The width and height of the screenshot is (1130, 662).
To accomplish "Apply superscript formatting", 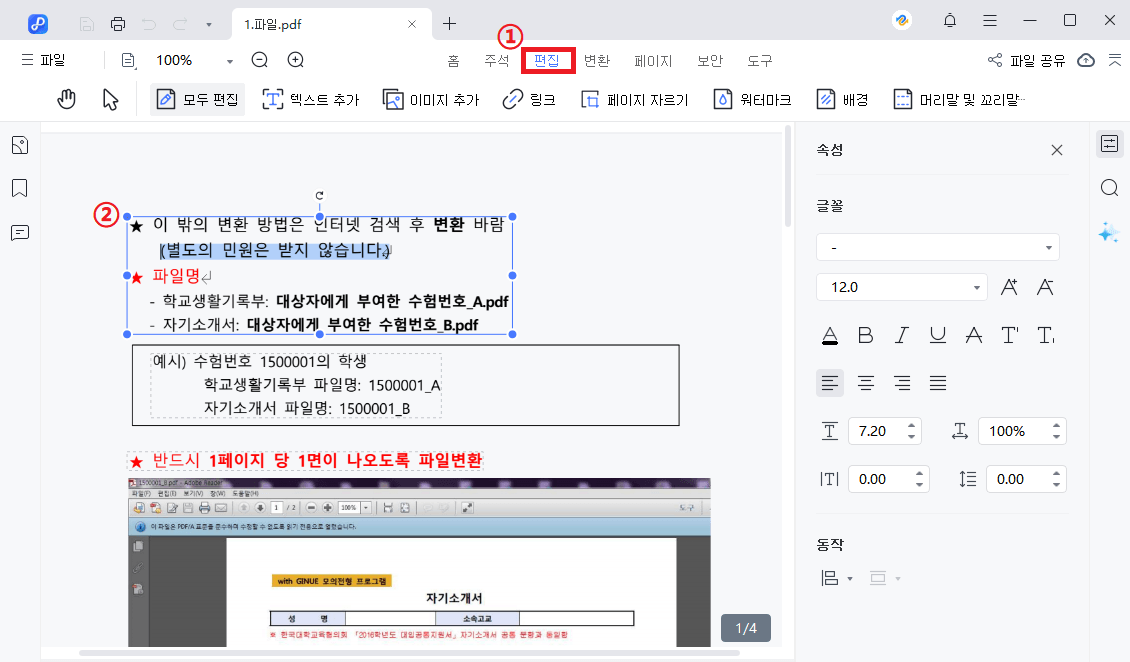I will [x=1010, y=335].
